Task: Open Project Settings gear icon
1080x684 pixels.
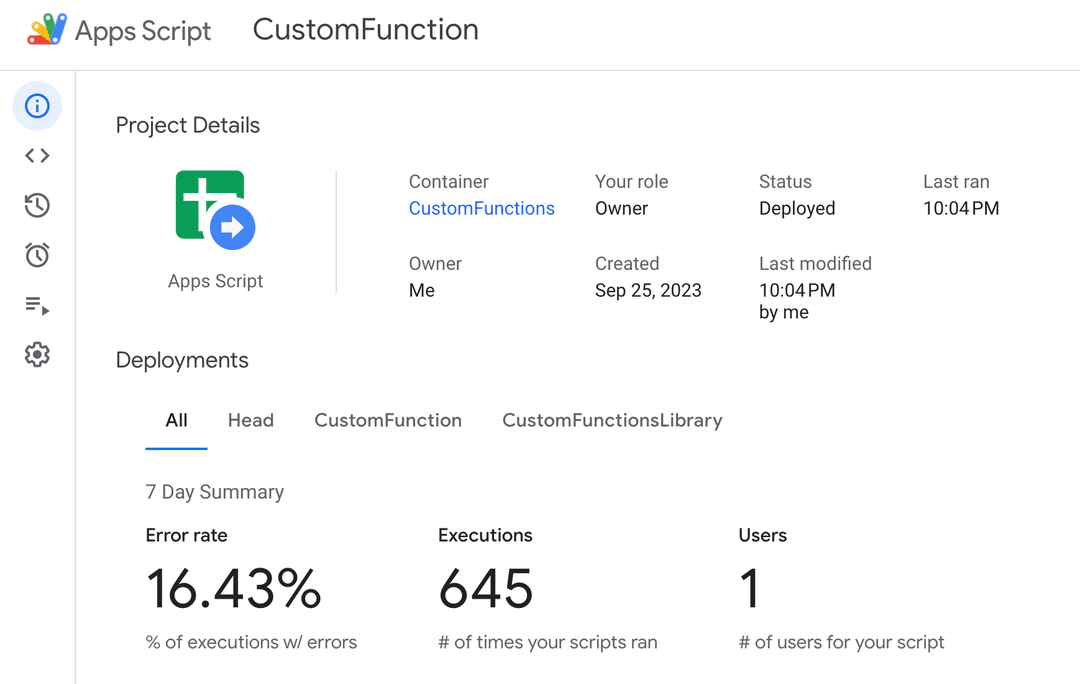Action: click(37, 355)
